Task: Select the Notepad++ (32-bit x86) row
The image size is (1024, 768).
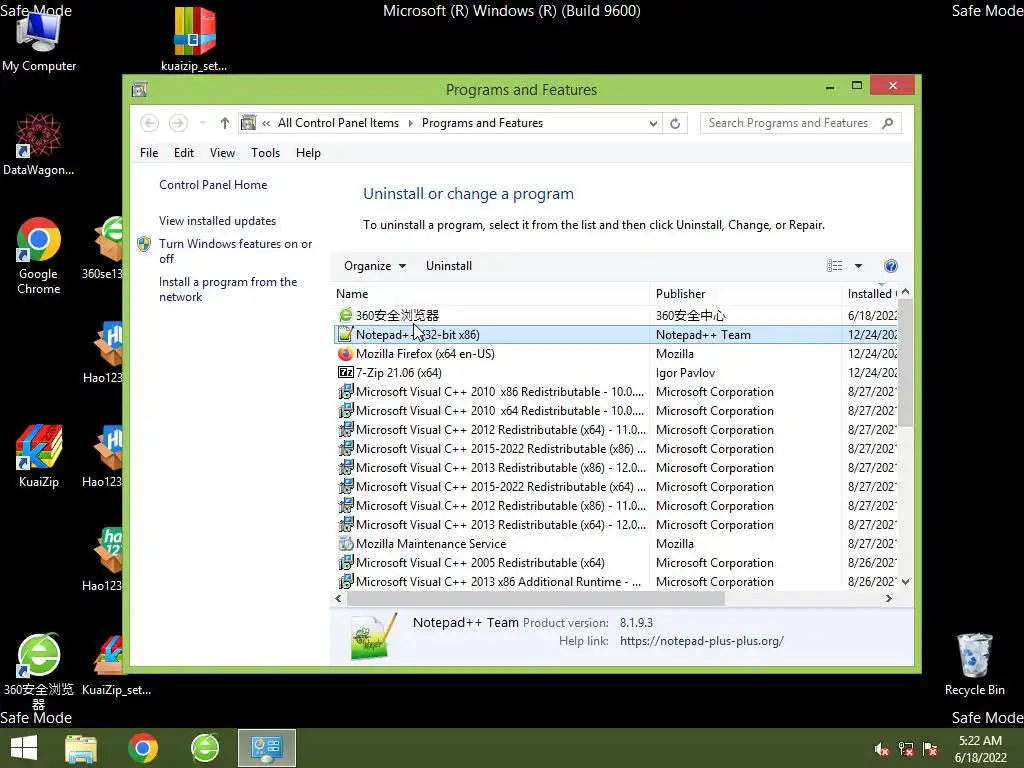Action: click(x=616, y=334)
